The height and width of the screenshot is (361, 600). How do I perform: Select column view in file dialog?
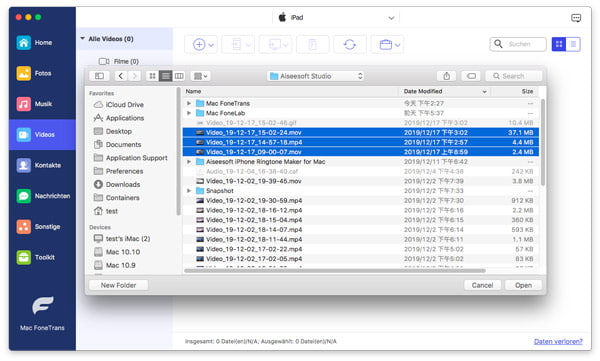tap(179, 76)
